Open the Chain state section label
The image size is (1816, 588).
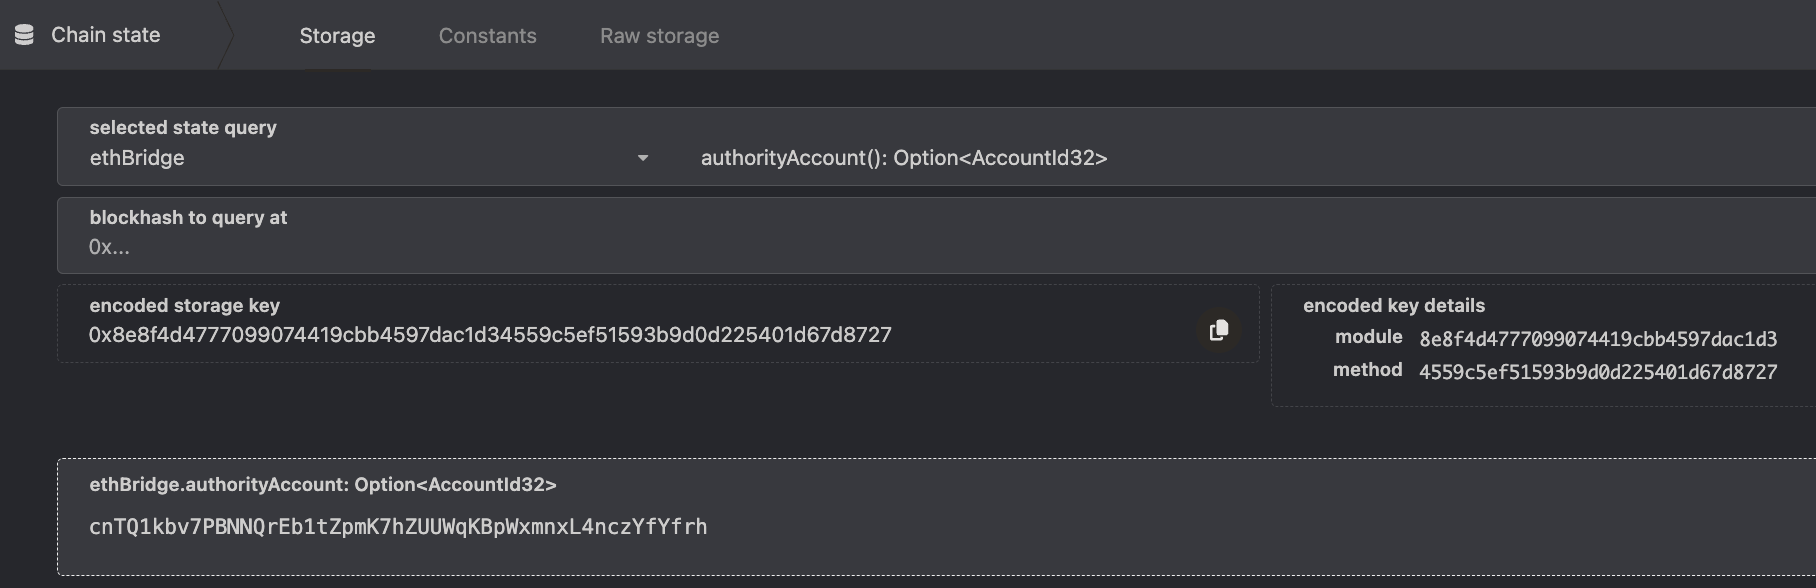pos(106,35)
